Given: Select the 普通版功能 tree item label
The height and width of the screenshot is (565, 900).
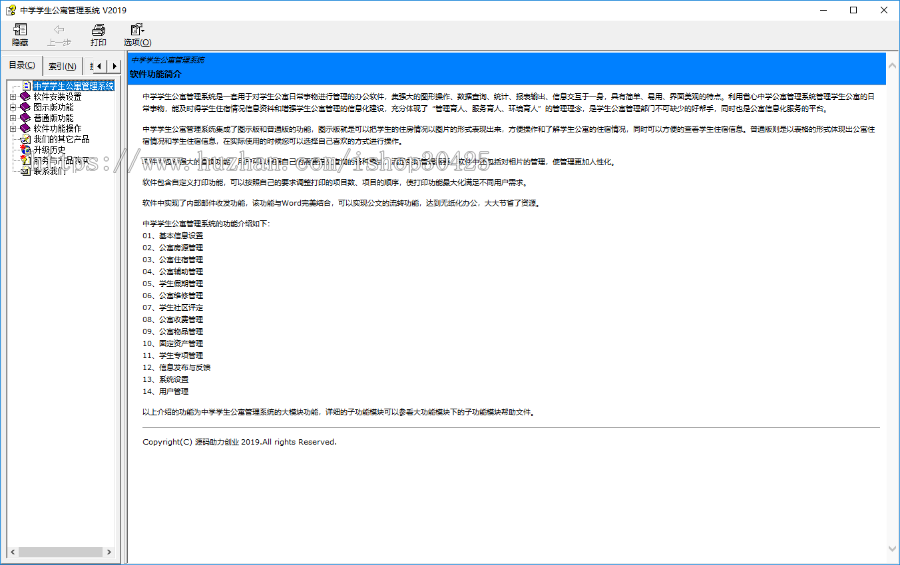Looking at the screenshot, I should [x=53, y=118].
